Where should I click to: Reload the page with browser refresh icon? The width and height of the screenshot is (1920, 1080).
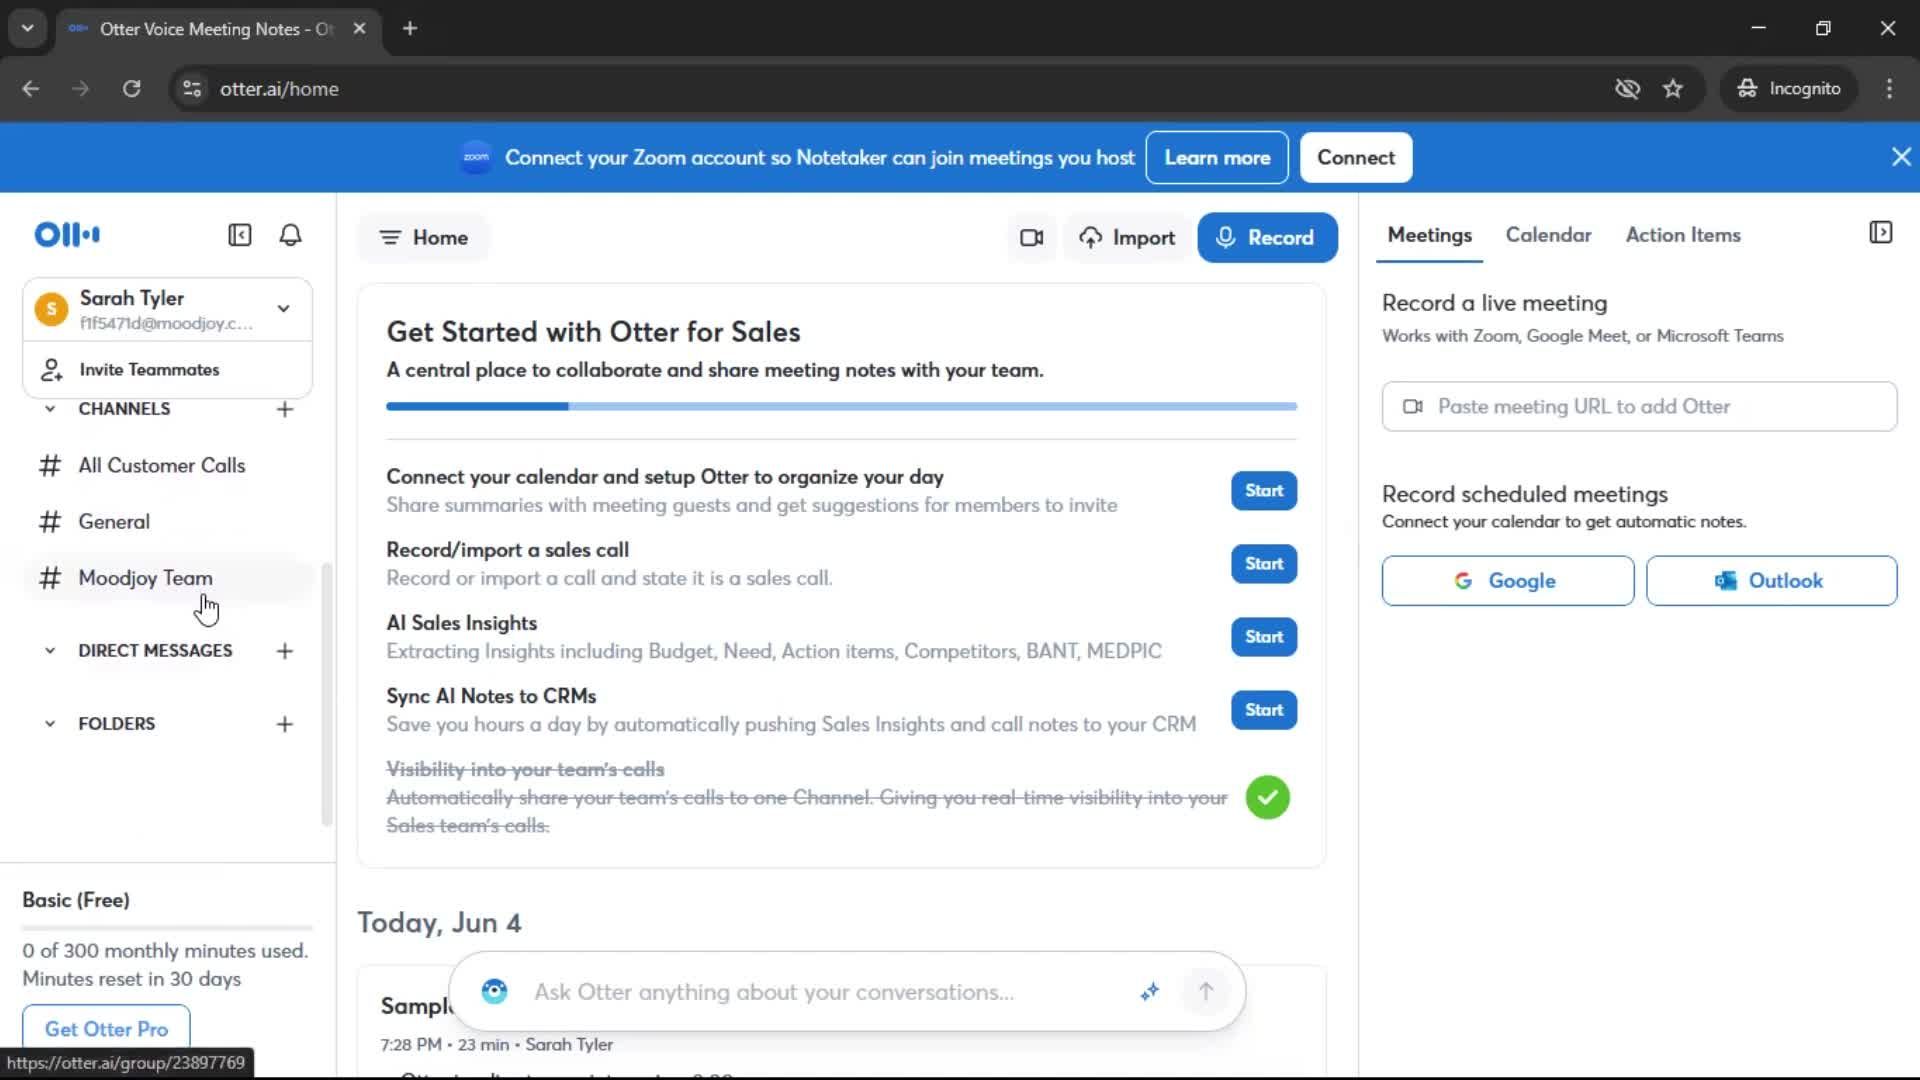(x=132, y=88)
